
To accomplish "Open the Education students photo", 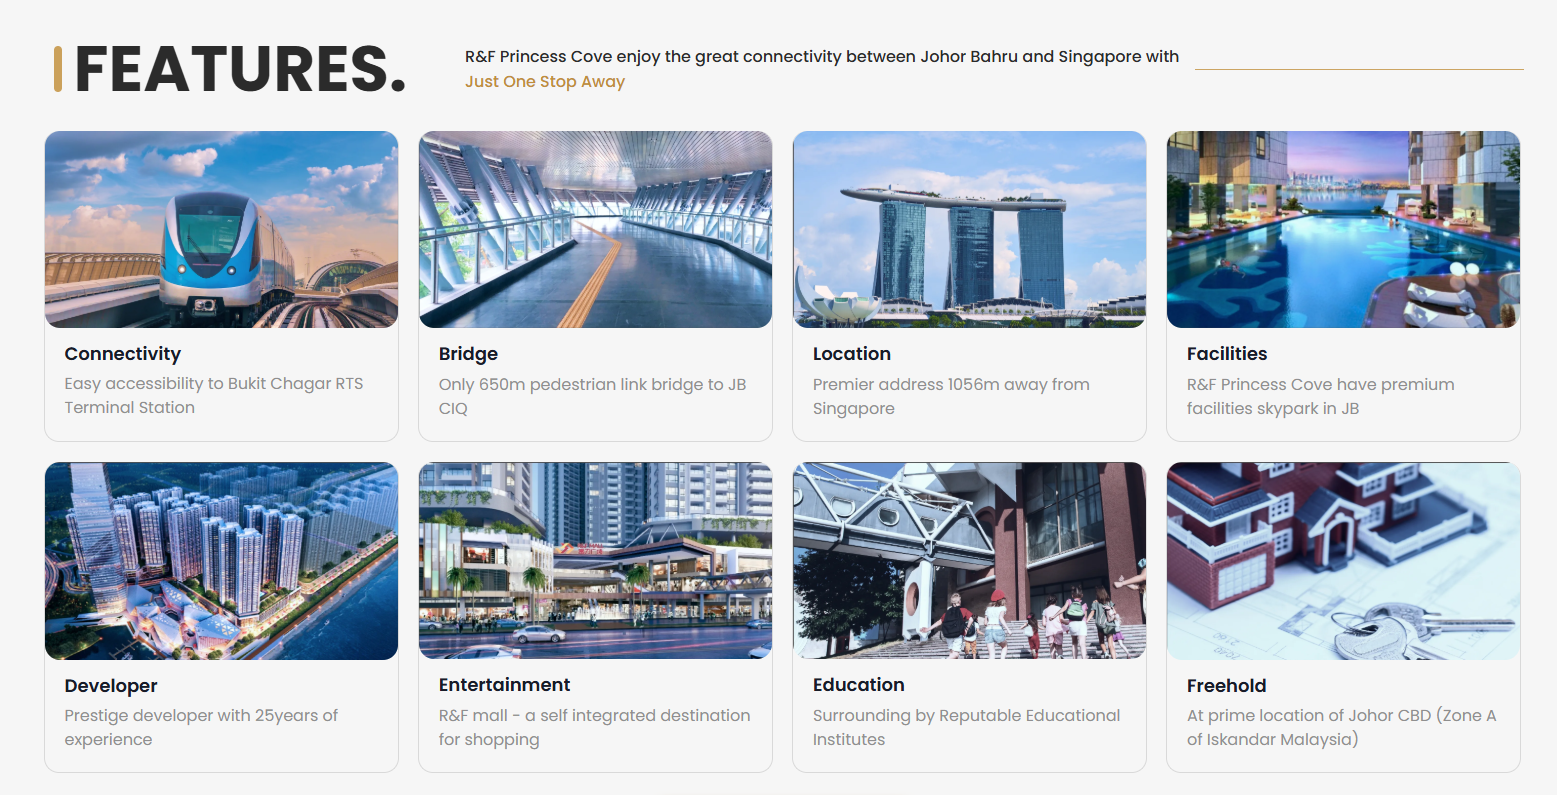I will [969, 560].
